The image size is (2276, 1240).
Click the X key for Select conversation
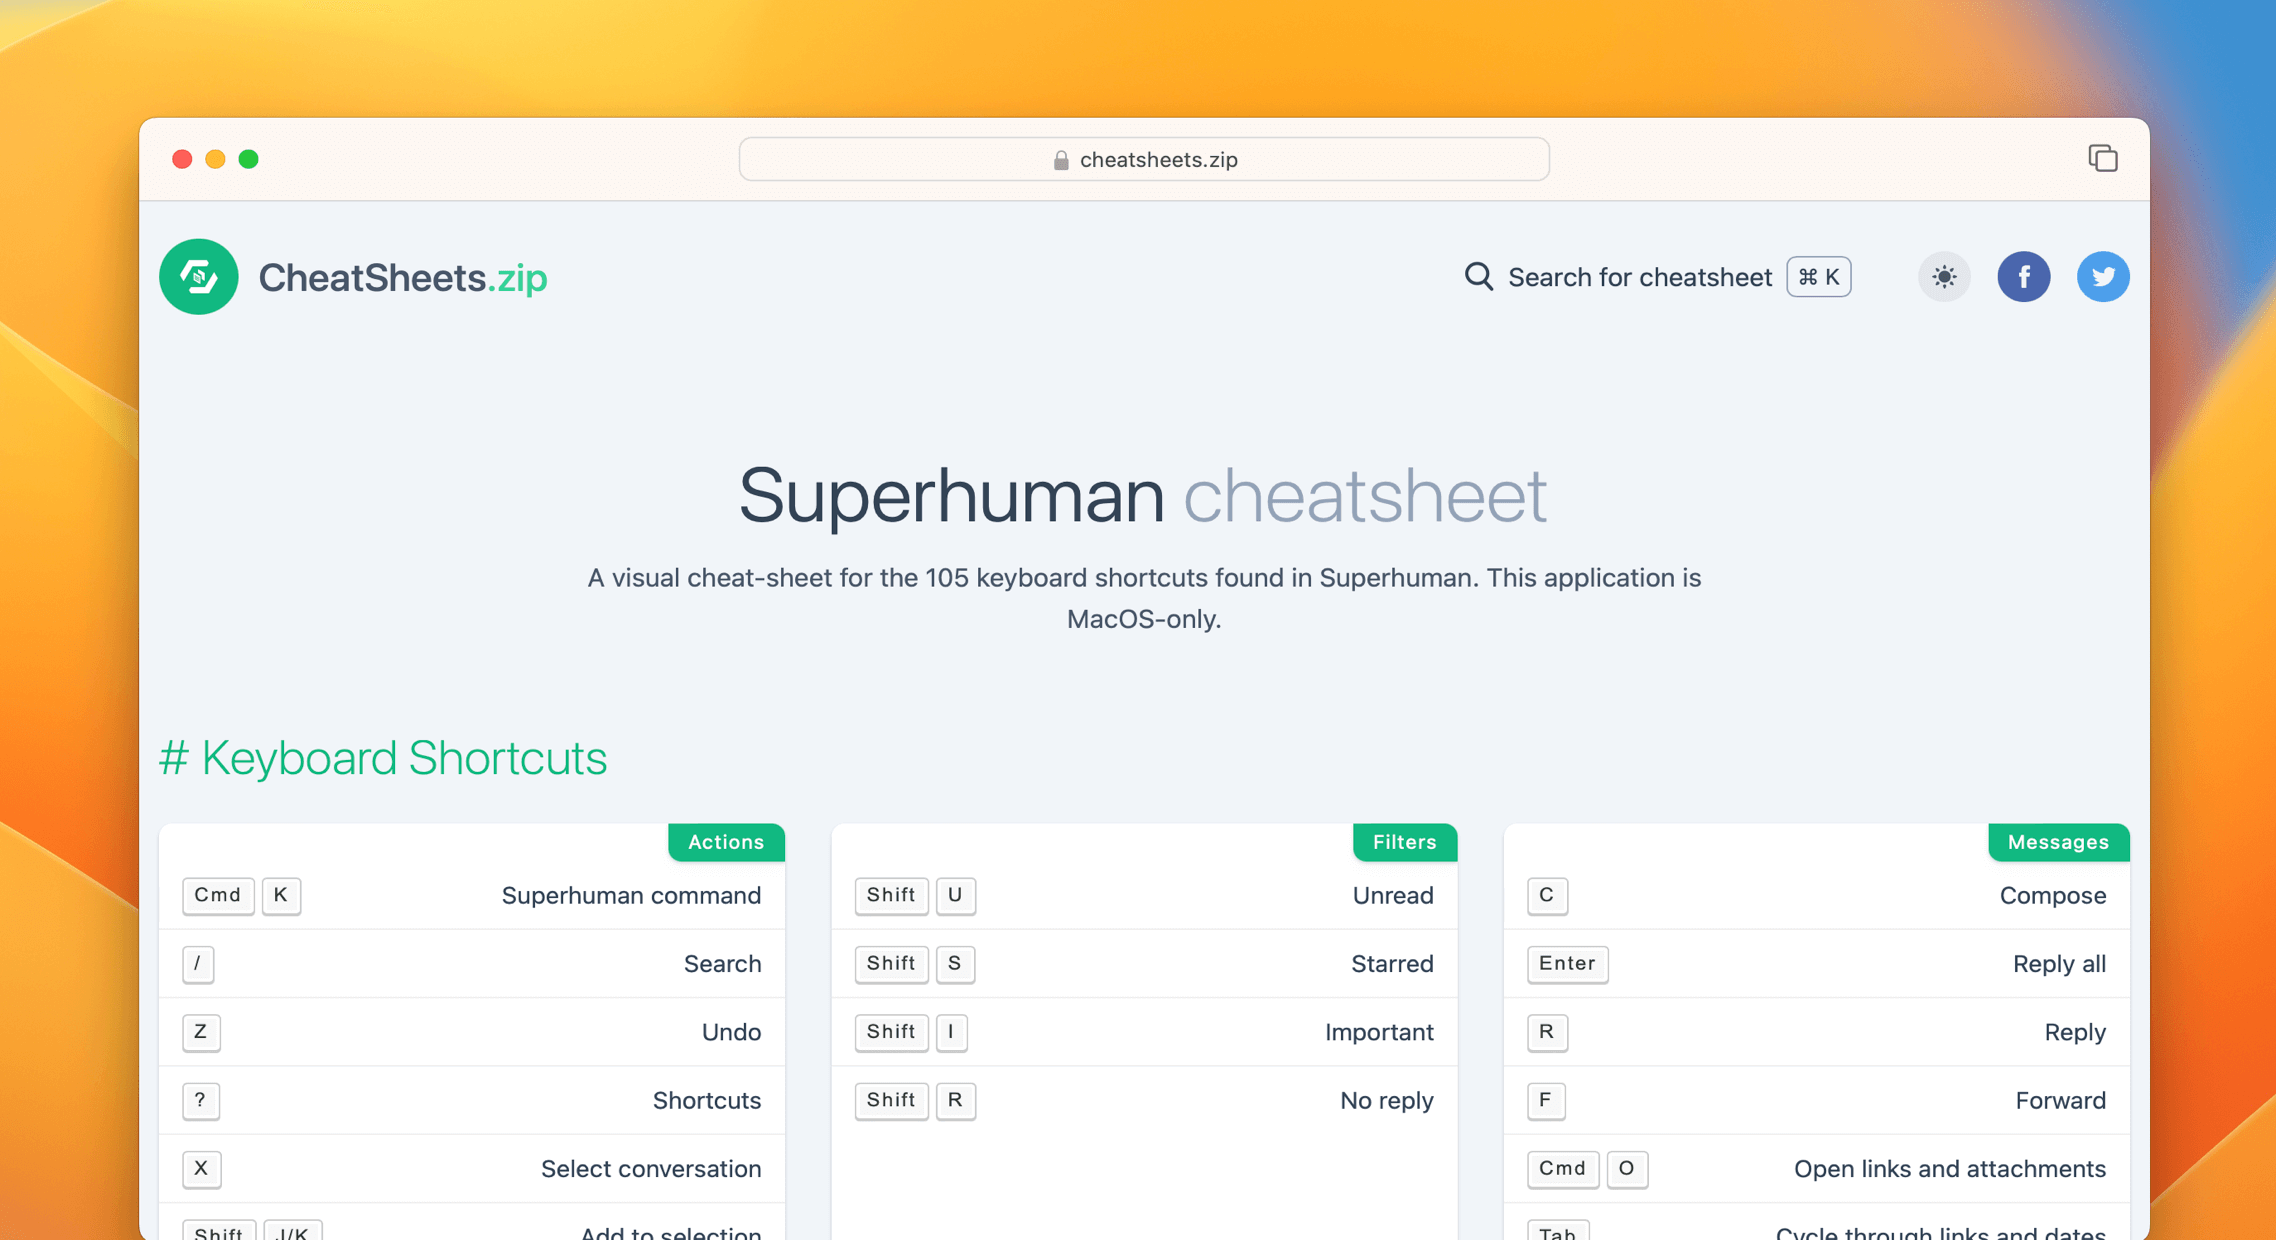coord(201,1168)
